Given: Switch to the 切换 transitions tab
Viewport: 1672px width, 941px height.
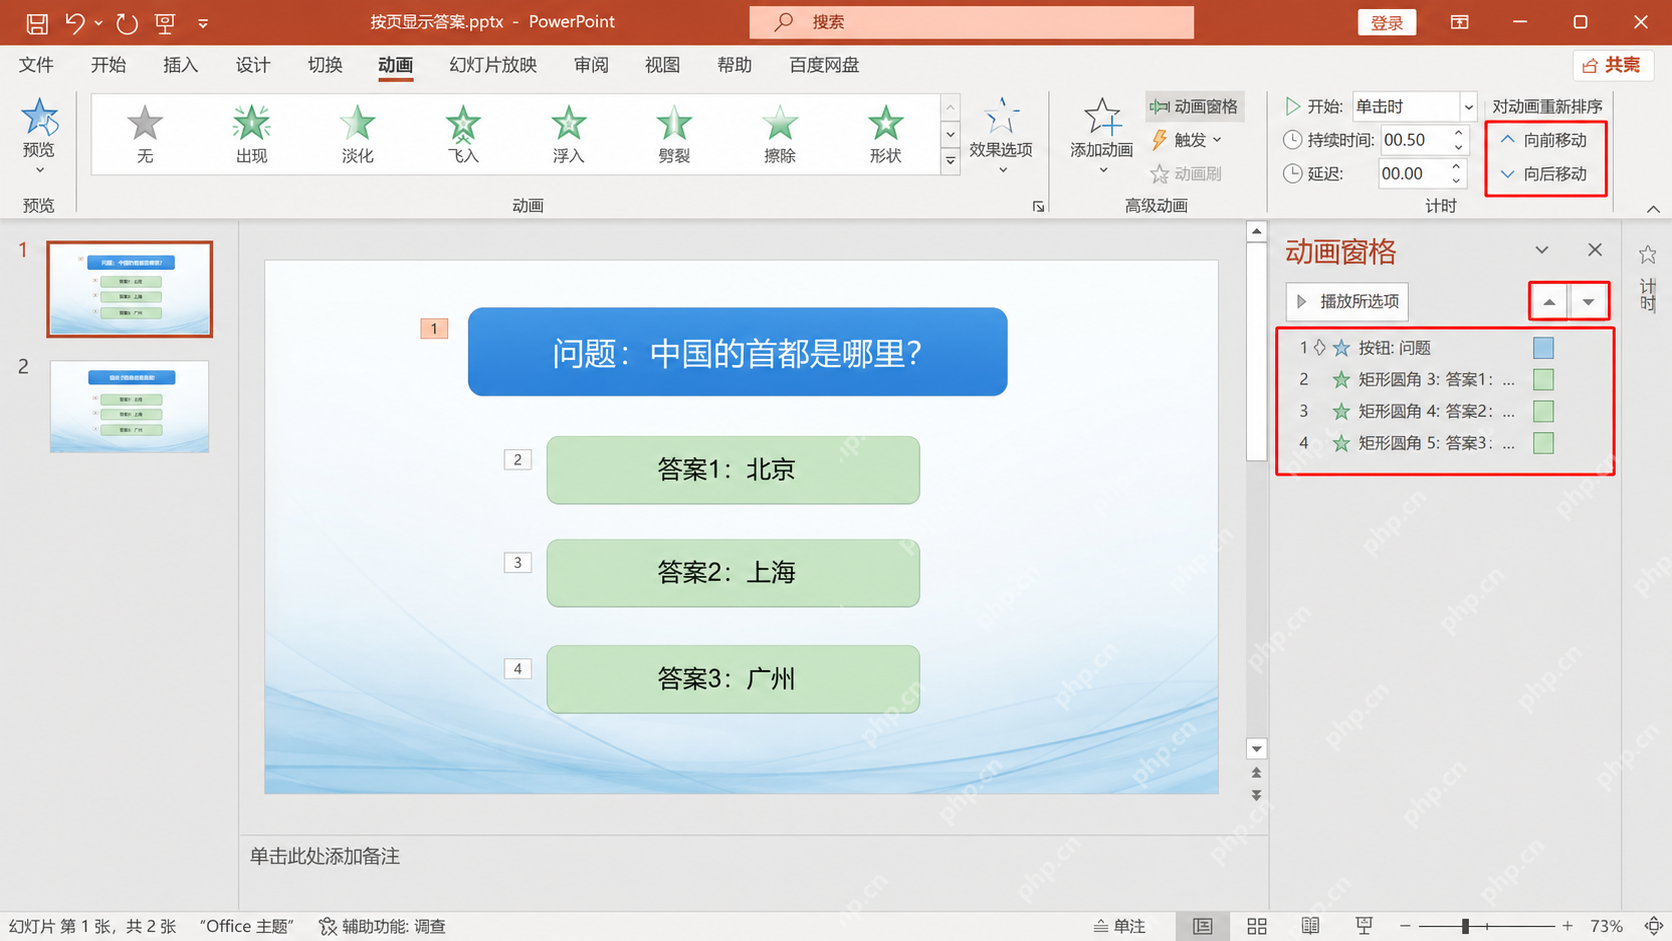Looking at the screenshot, I should point(324,65).
